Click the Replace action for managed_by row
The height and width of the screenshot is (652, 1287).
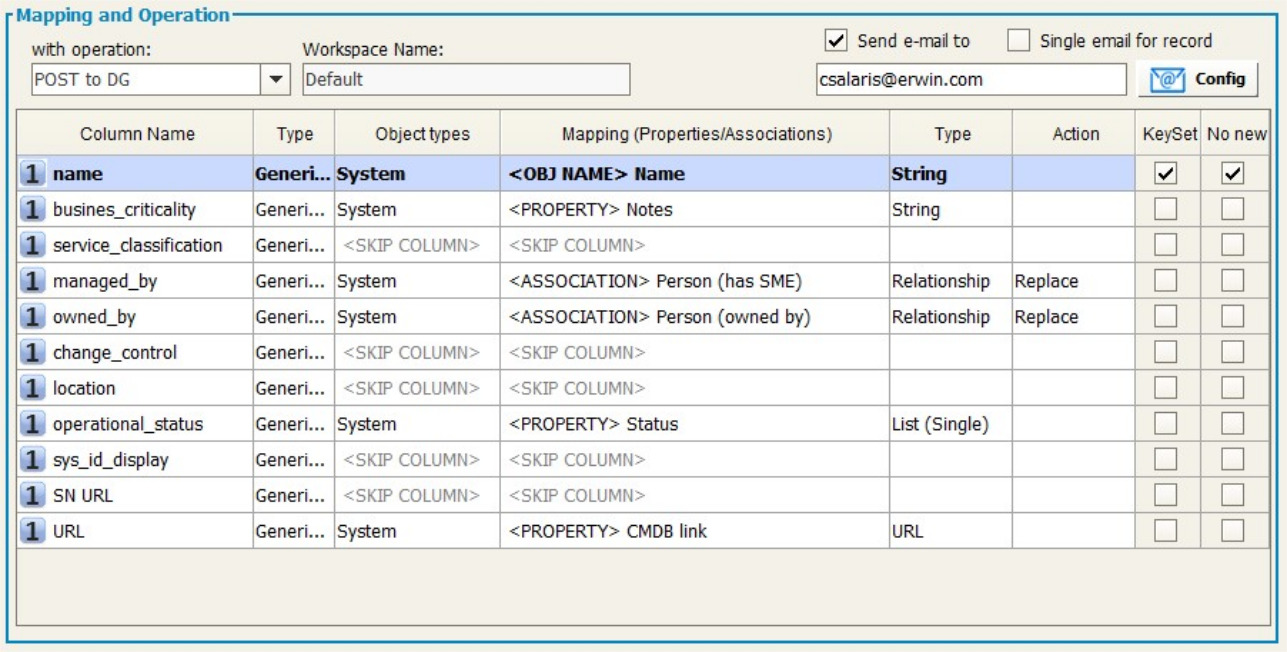click(x=1047, y=282)
